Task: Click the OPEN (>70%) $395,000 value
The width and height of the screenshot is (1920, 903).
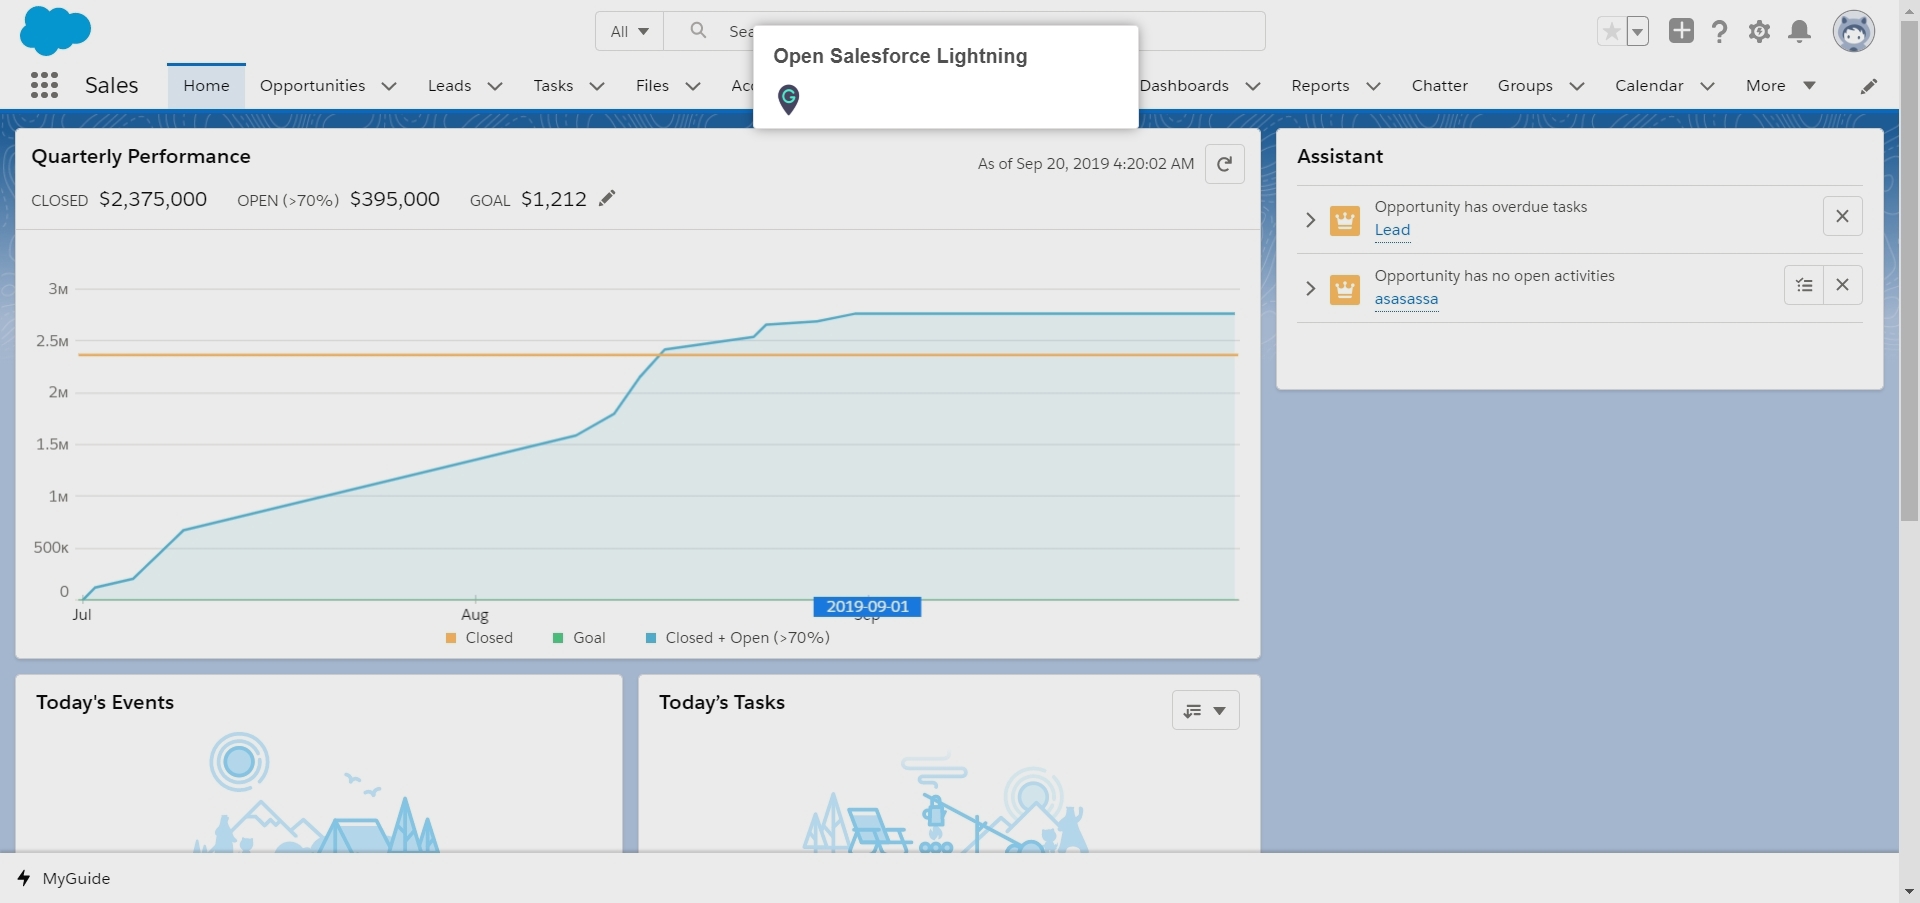Action: [x=395, y=199]
